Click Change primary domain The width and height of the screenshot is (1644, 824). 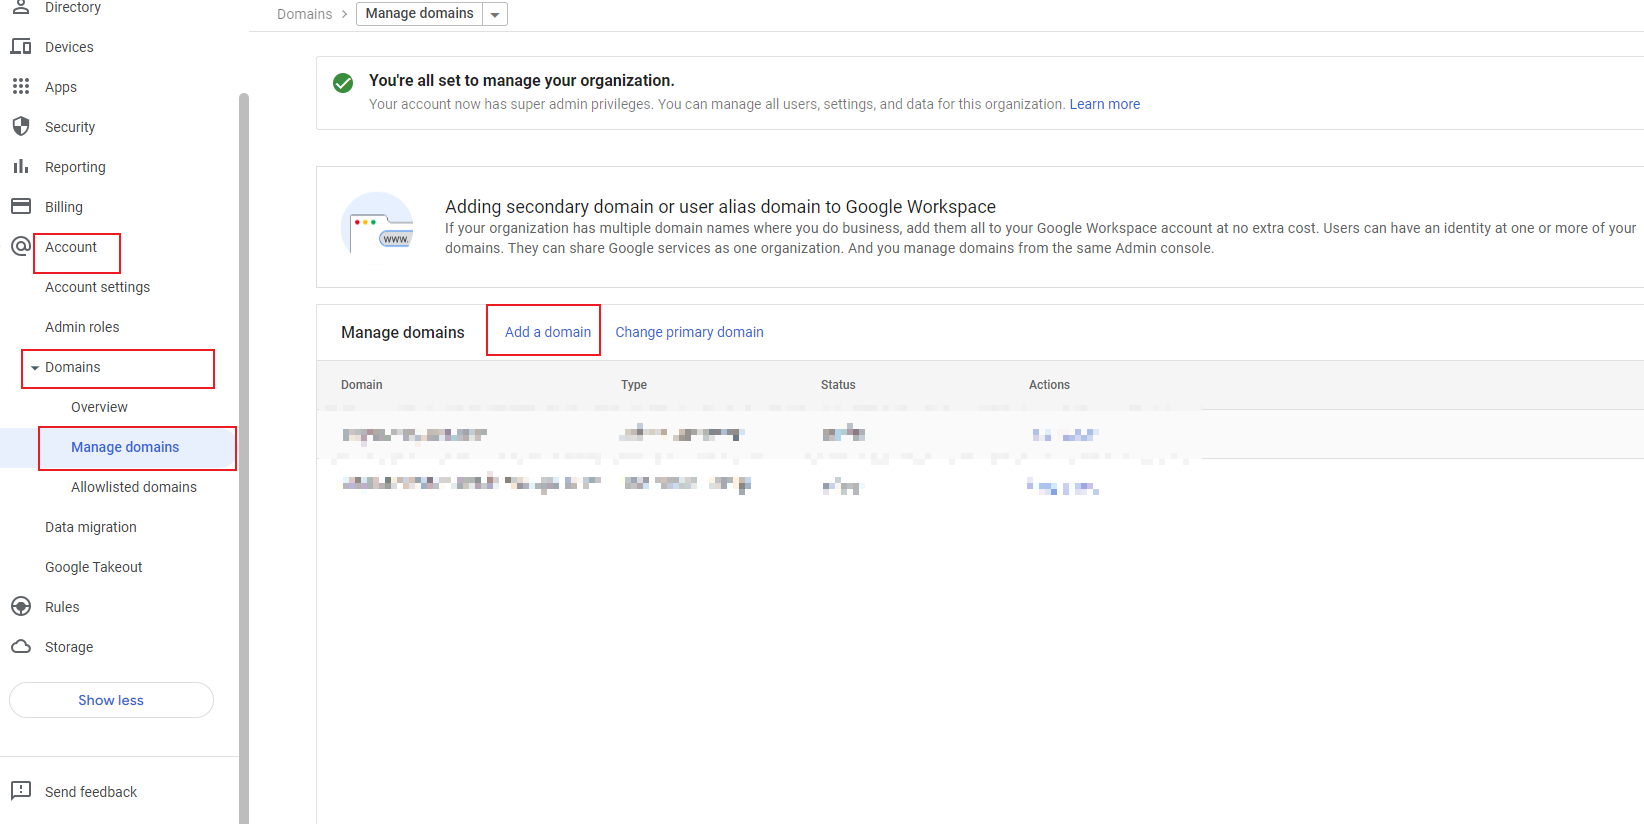point(689,332)
